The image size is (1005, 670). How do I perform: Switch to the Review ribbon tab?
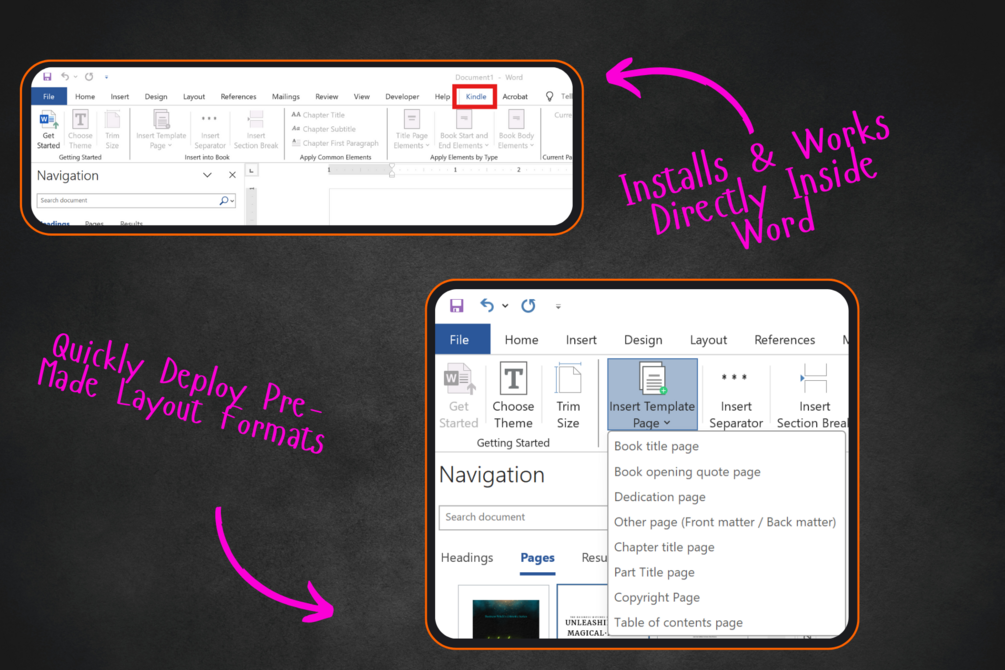point(326,97)
